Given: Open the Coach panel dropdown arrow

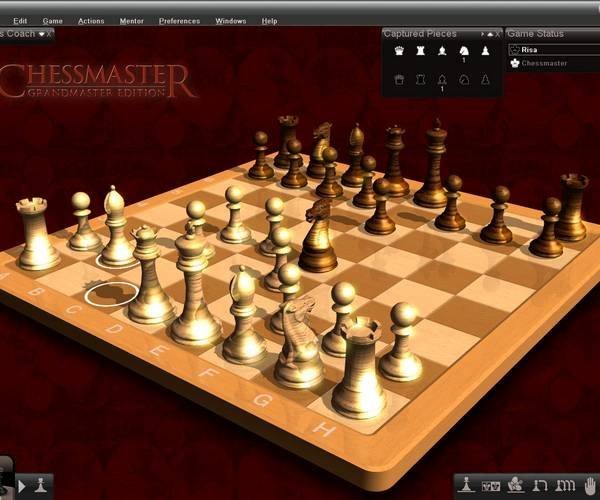Looking at the screenshot, I should click(42, 34).
